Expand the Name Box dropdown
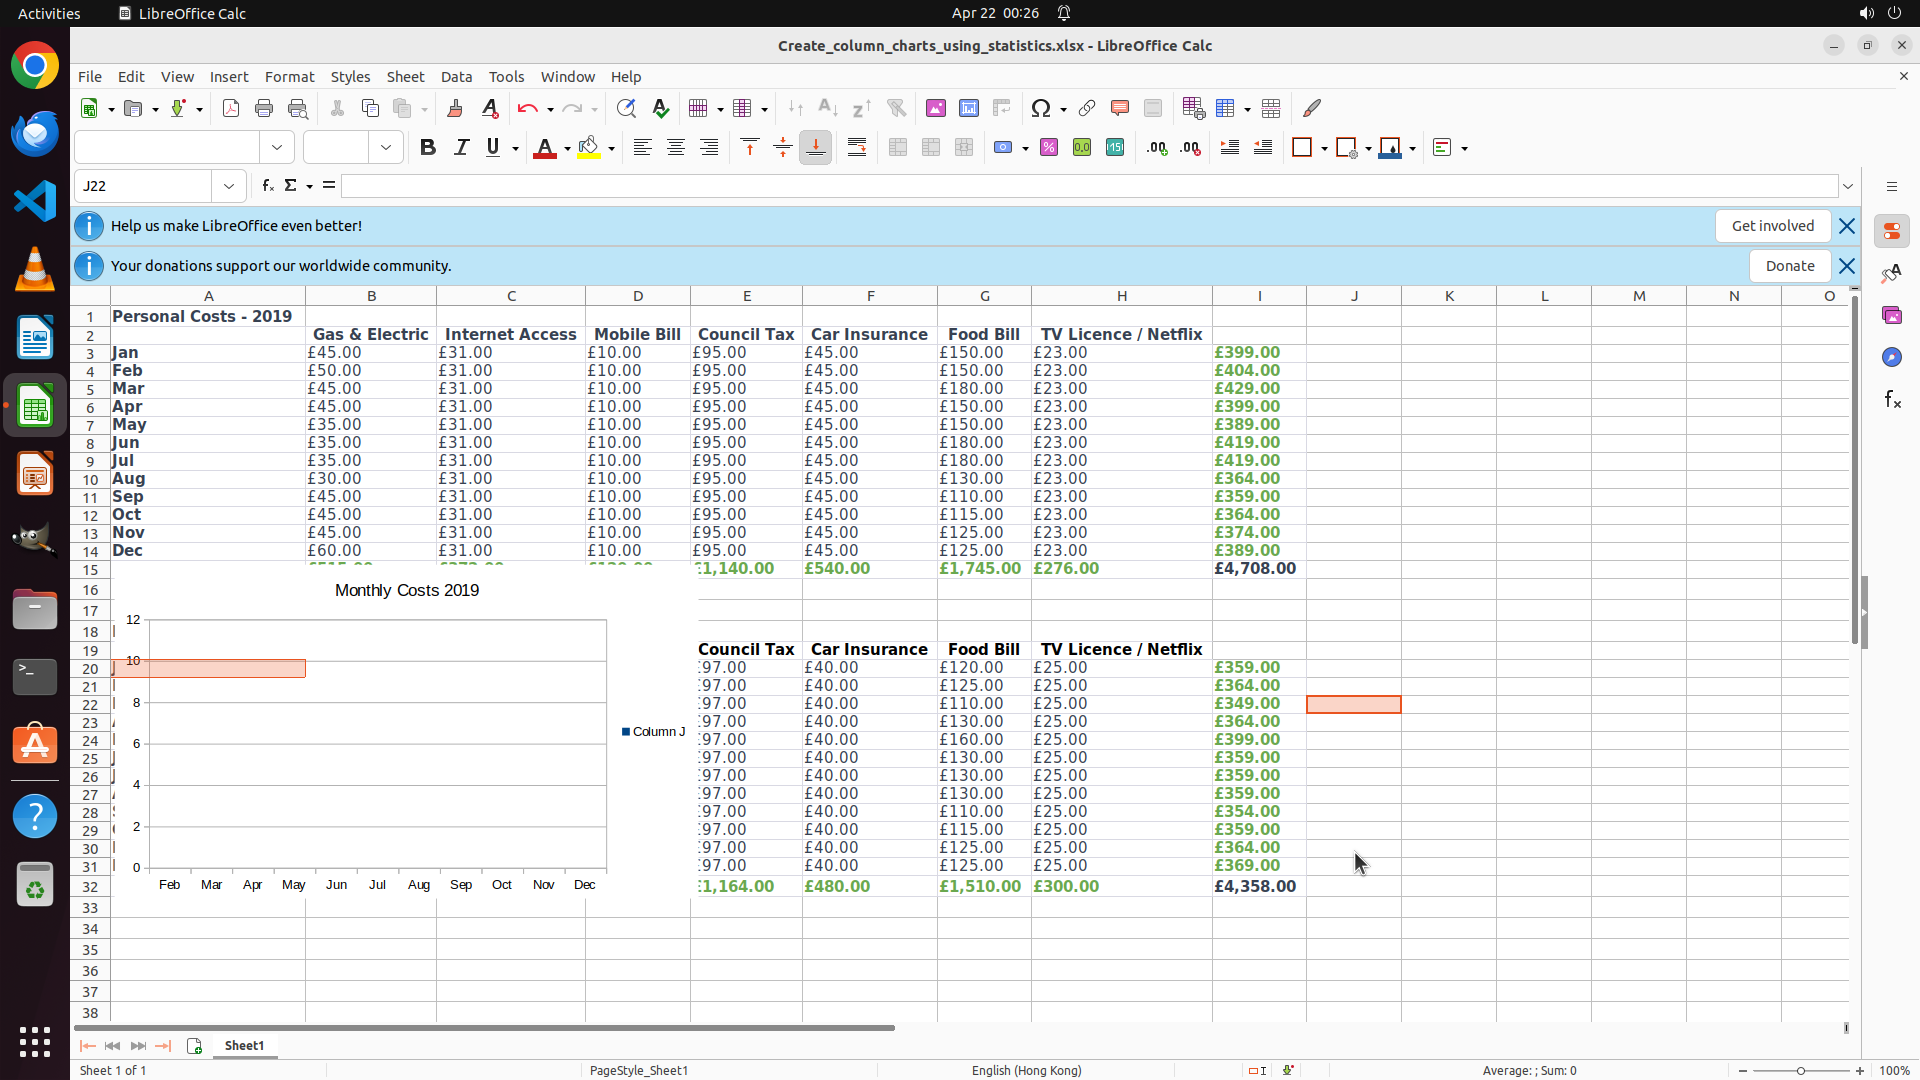The width and height of the screenshot is (1920, 1080). pyautogui.click(x=229, y=186)
